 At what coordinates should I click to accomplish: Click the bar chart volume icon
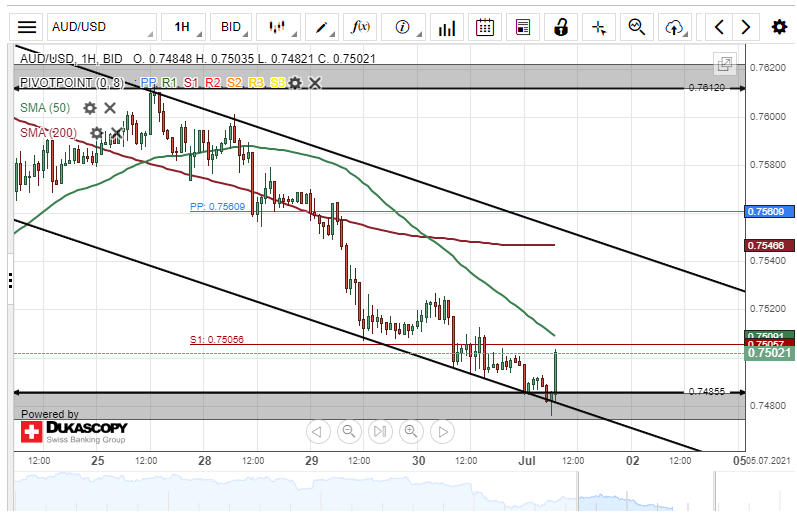click(447, 27)
